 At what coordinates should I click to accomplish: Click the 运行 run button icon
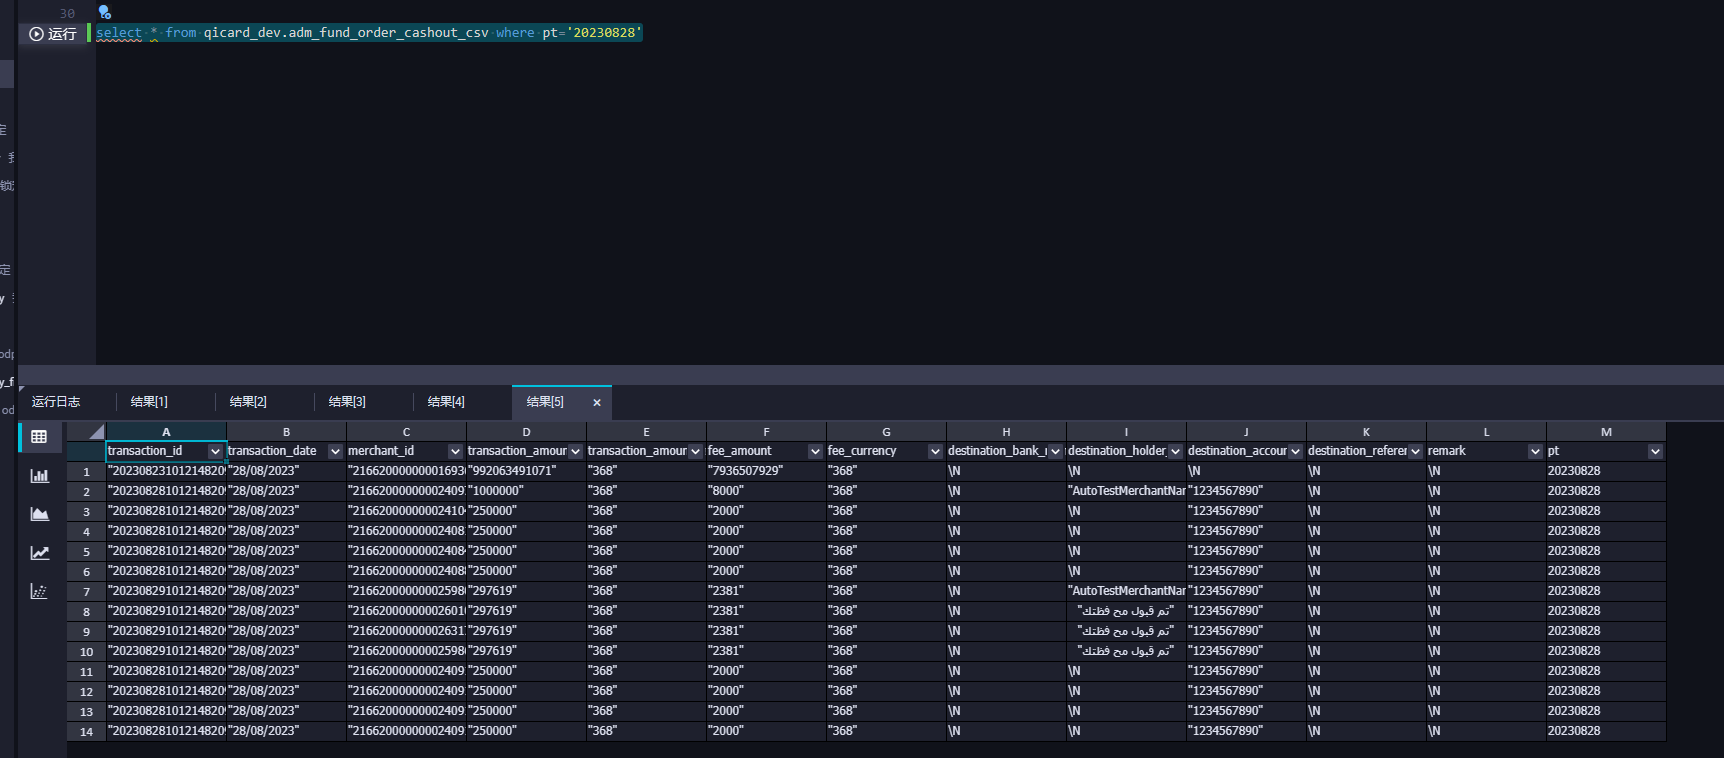coord(37,34)
